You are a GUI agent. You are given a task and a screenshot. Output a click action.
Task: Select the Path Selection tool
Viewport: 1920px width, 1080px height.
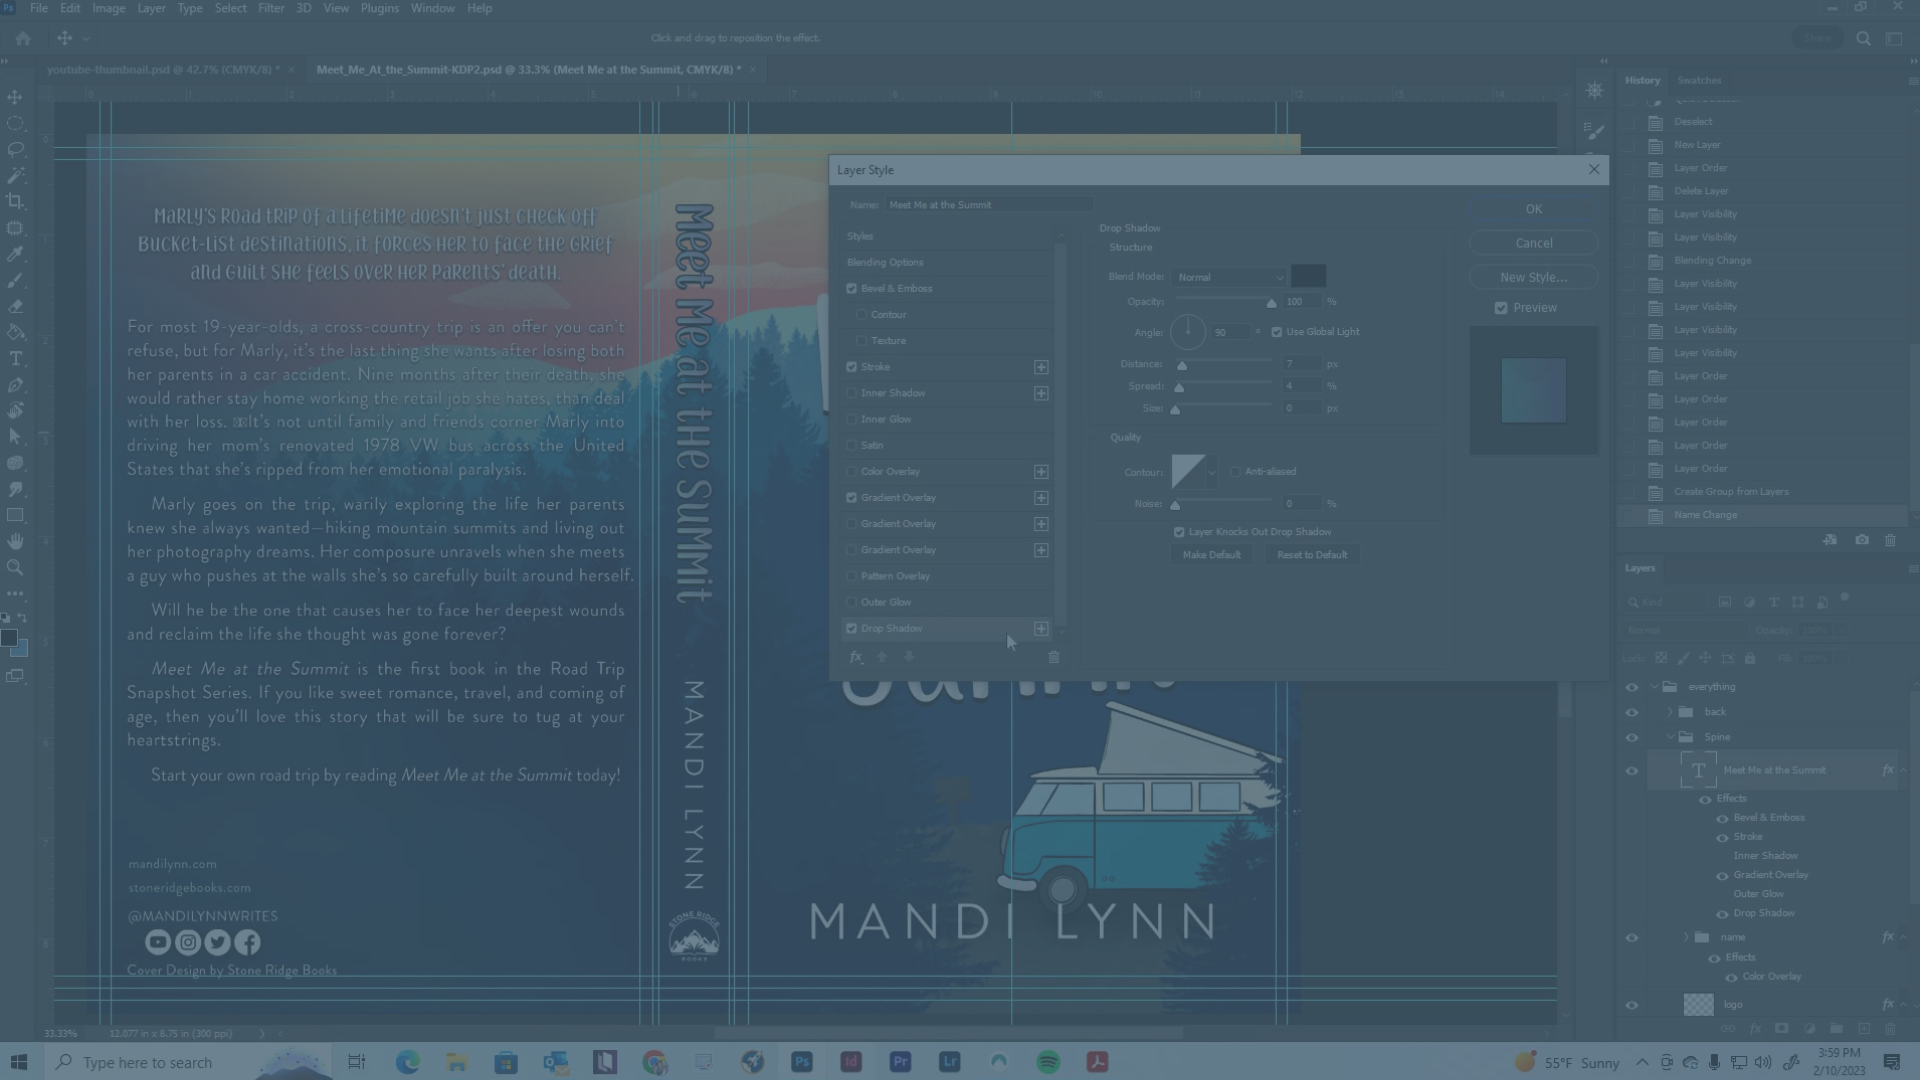pyautogui.click(x=15, y=437)
